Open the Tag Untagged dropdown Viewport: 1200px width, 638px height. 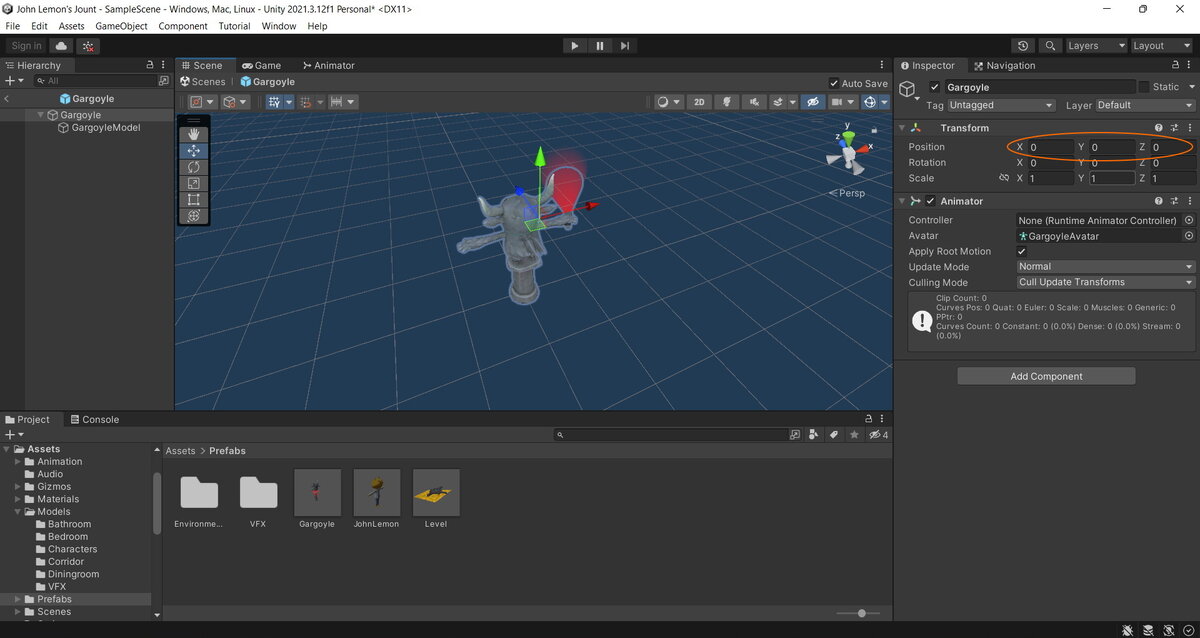[1001, 105]
